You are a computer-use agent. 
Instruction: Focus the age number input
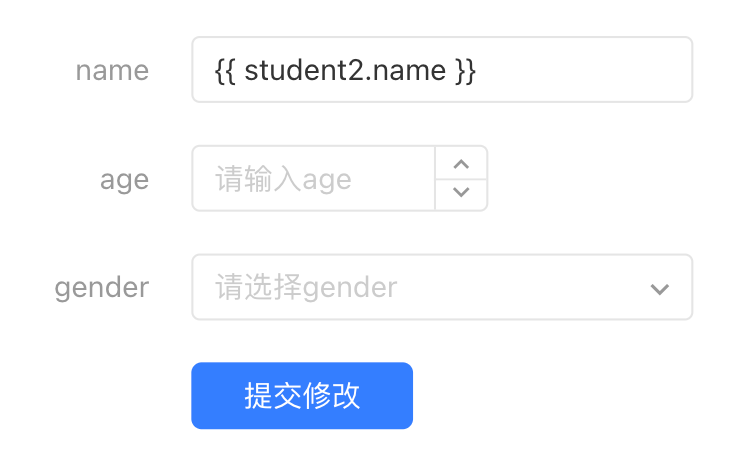point(313,179)
